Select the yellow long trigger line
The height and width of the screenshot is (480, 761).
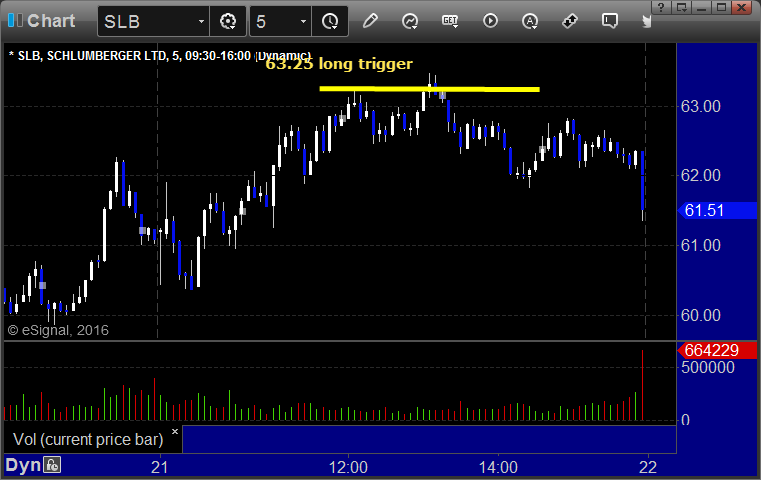point(430,89)
